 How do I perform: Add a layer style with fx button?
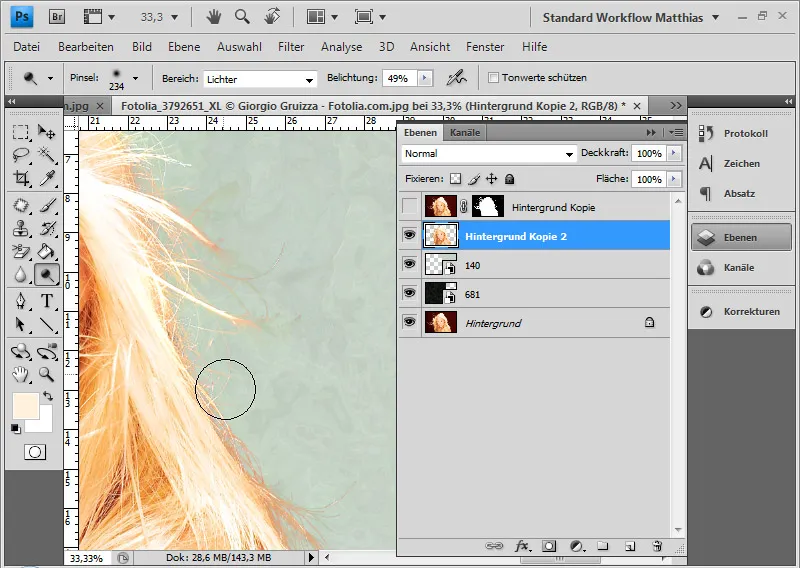[x=521, y=547]
